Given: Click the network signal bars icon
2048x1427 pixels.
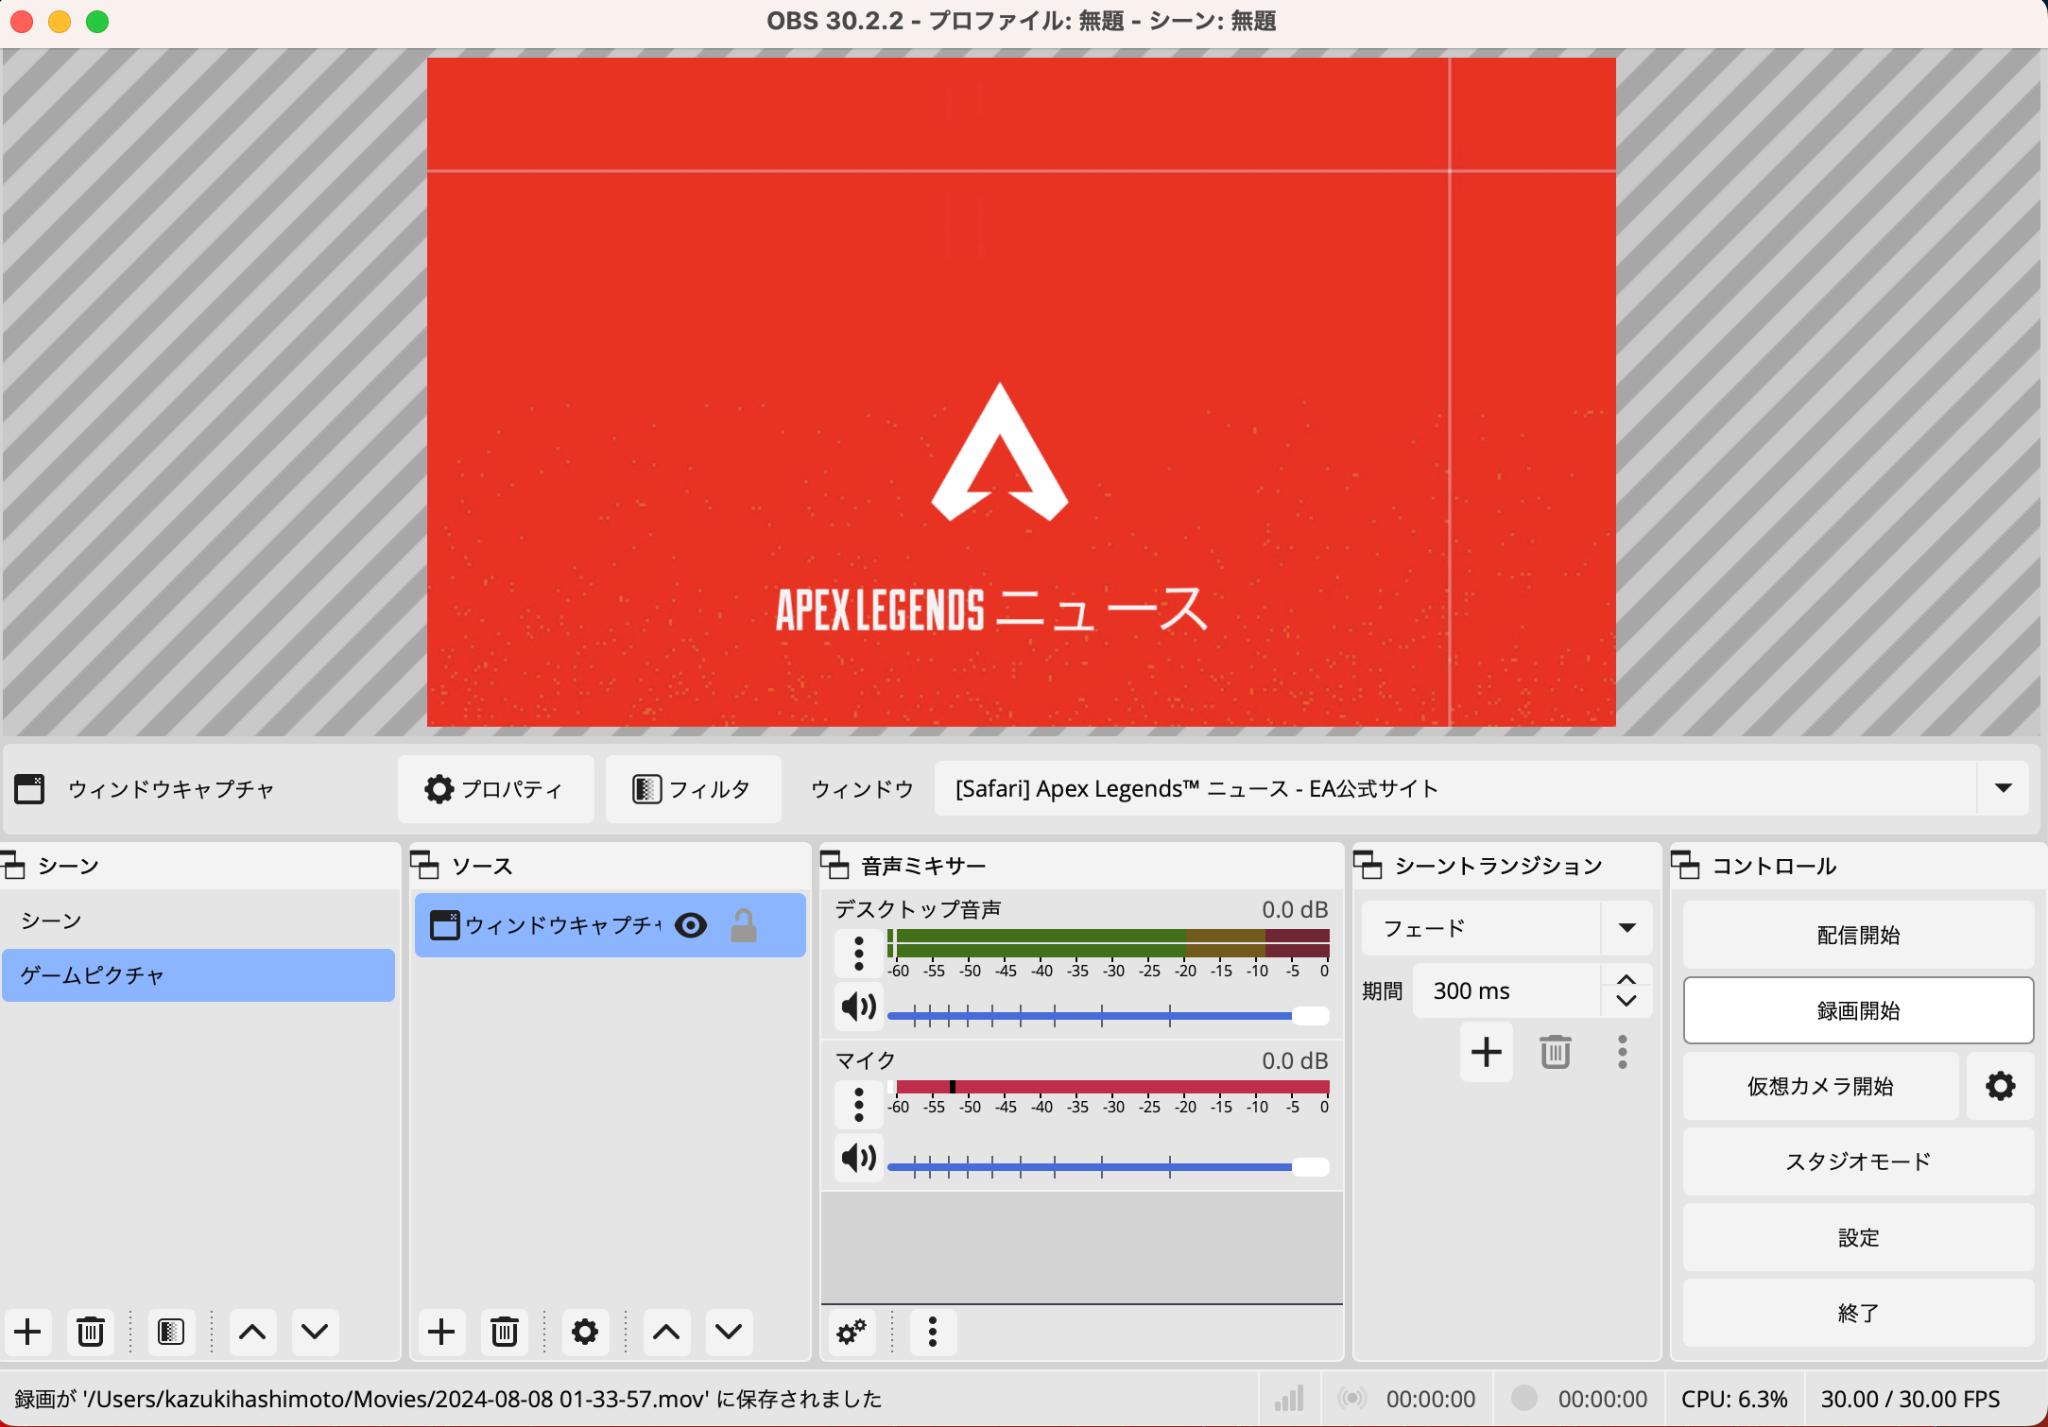Looking at the screenshot, I should [x=1289, y=1398].
